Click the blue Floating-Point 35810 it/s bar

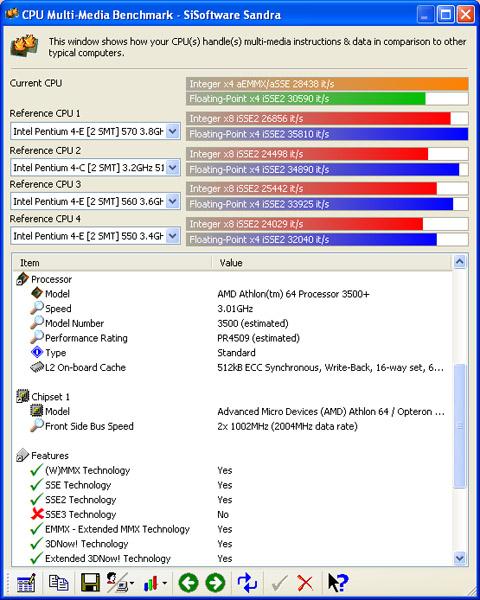pyautogui.click(x=327, y=134)
